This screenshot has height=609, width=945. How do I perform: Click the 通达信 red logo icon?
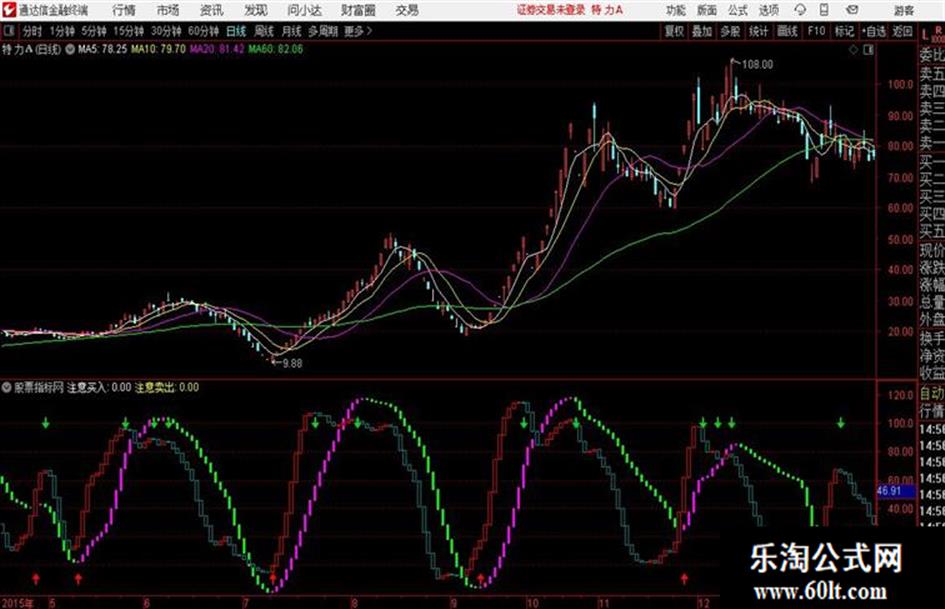click(8, 10)
